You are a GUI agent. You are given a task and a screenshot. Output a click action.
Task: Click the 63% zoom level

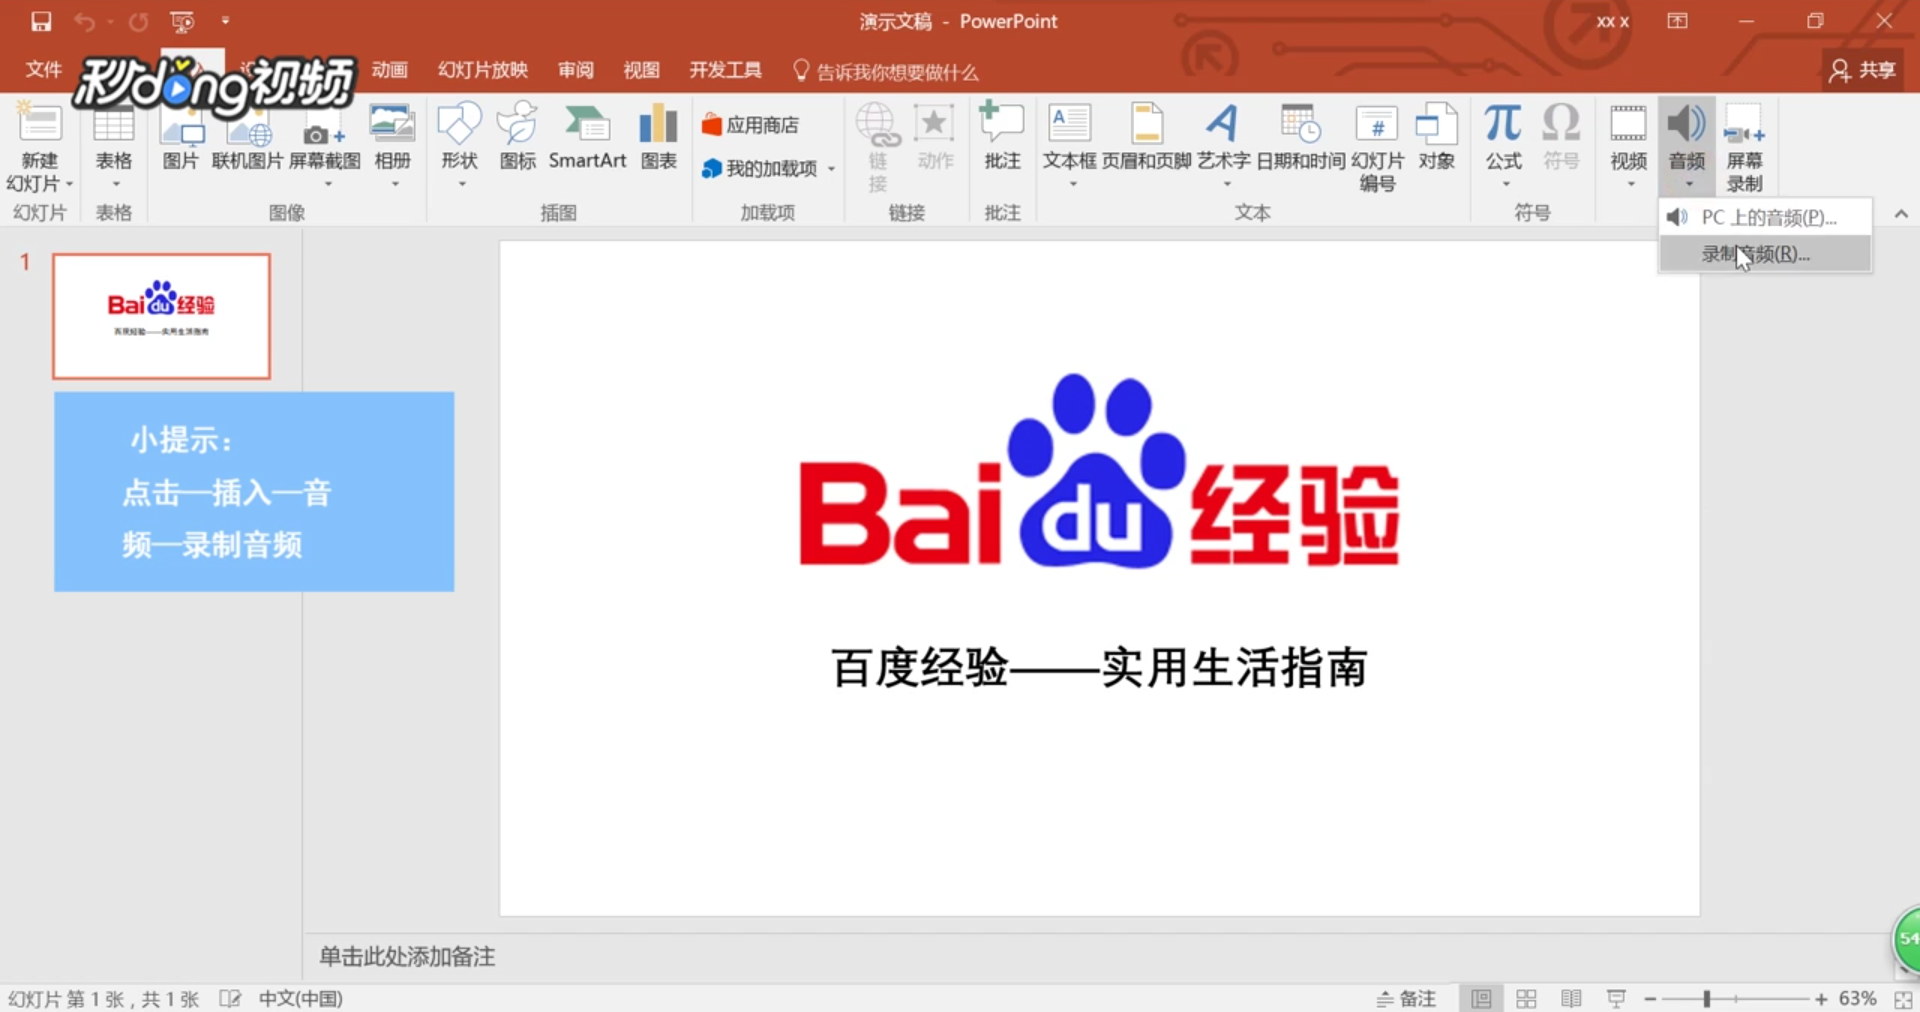click(x=1857, y=998)
